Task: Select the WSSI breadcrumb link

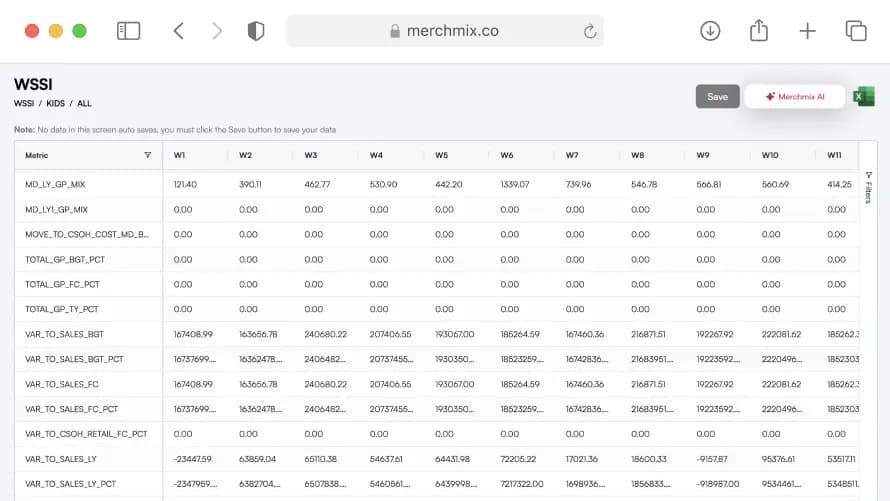Action: point(23,104)
